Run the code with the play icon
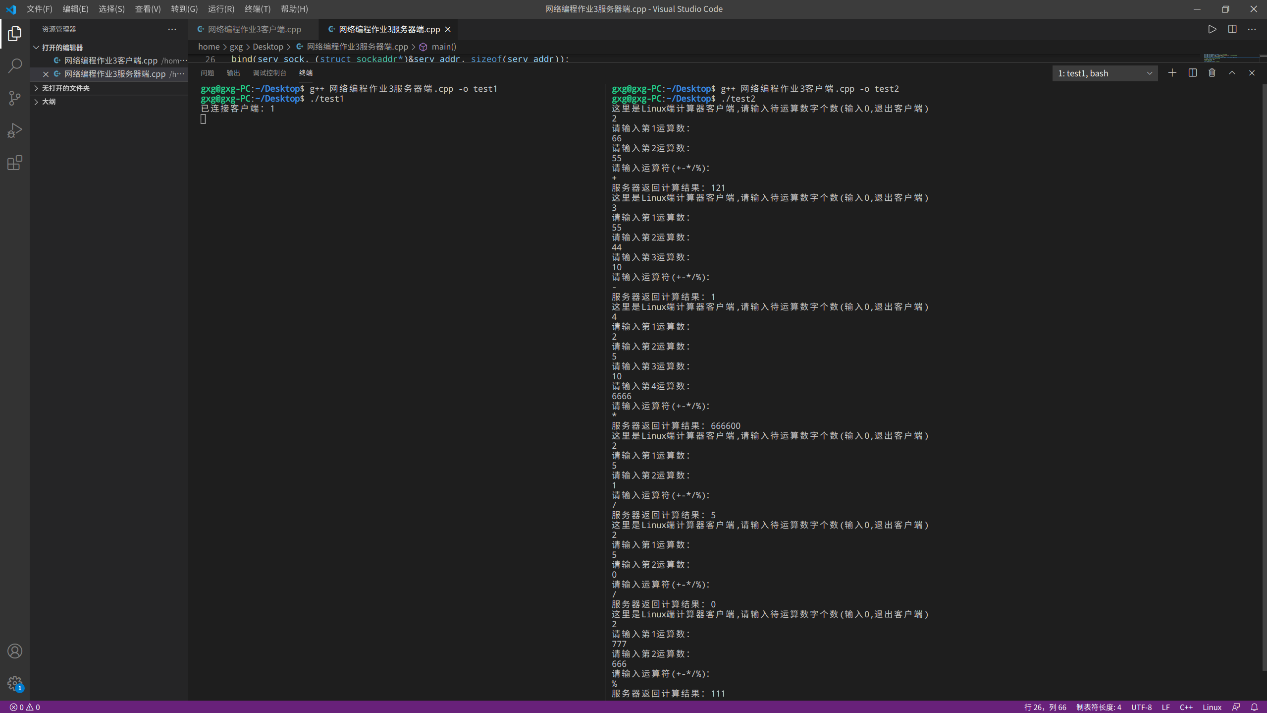 pos(1212,29)
